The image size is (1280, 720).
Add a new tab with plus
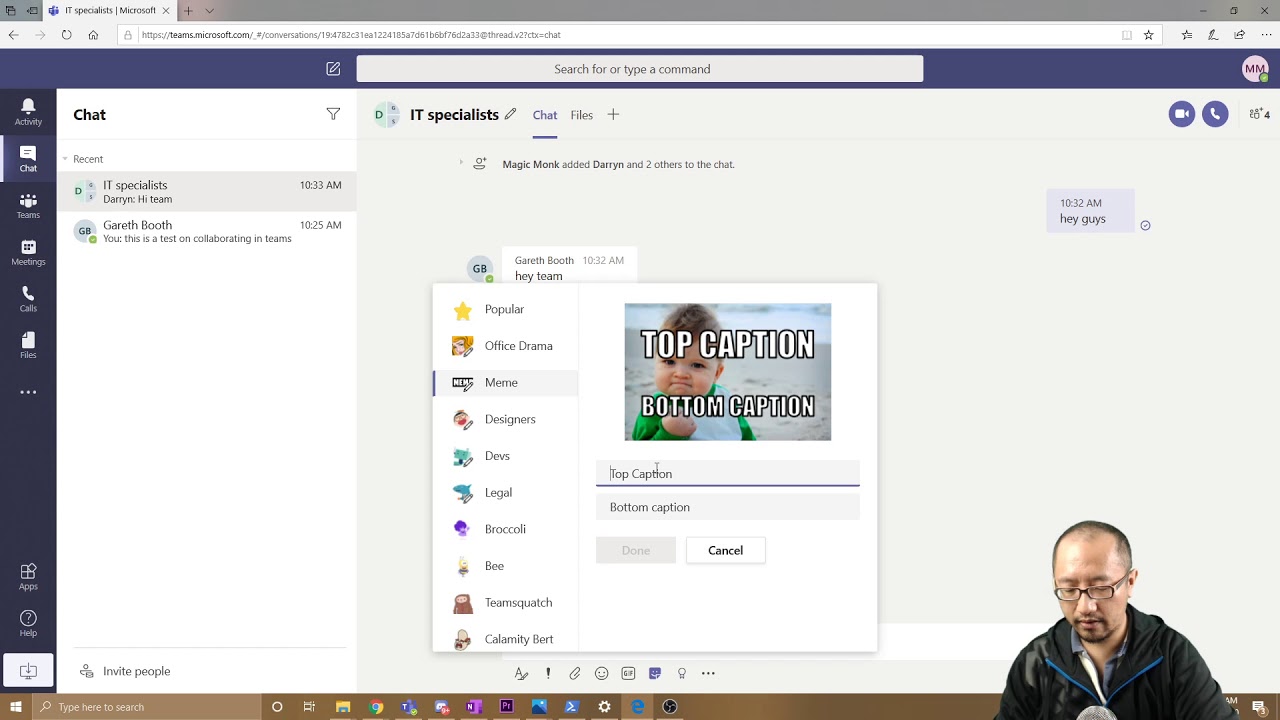tap(613, 115)
